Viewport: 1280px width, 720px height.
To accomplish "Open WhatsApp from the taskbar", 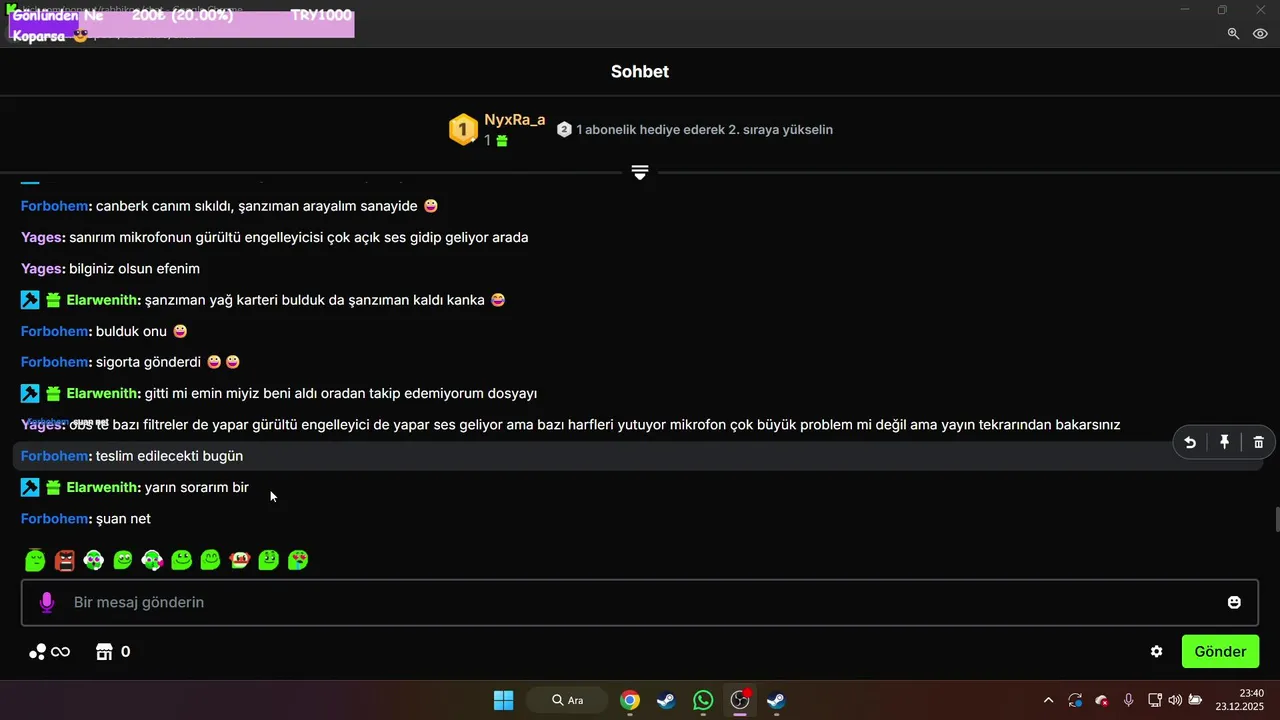I will pyautogui.click(x=703, y=700).
